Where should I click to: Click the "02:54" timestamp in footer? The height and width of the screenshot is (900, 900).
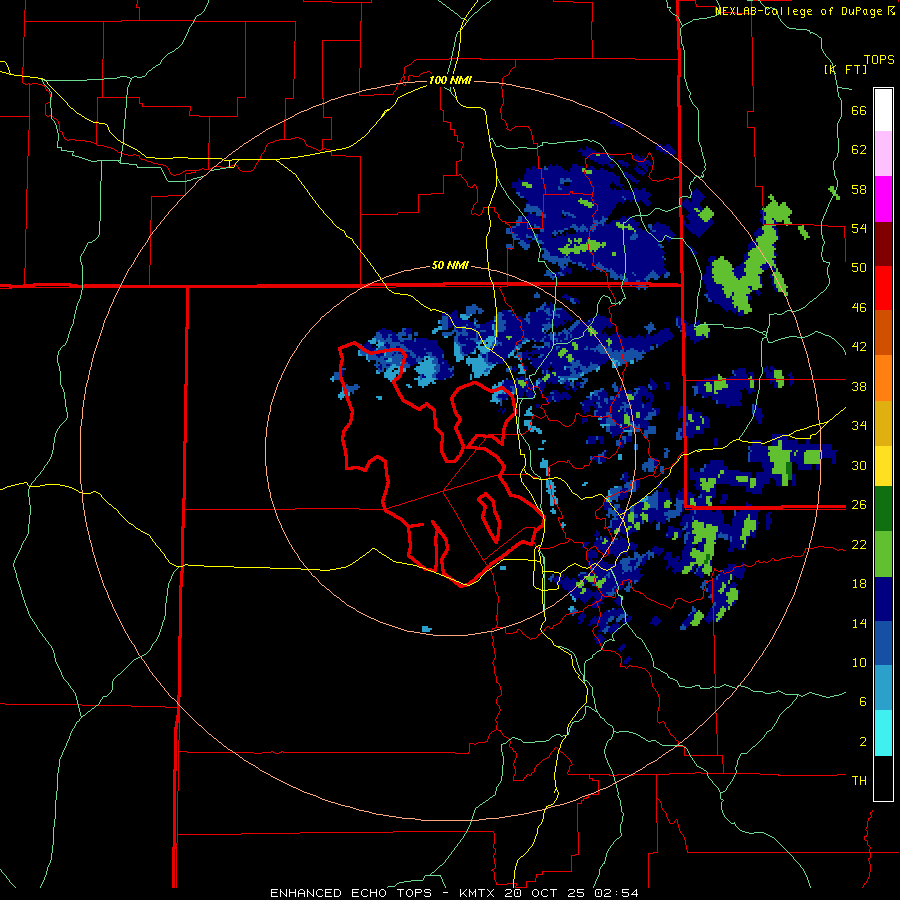pyautogui.click(x=615, y=893)
